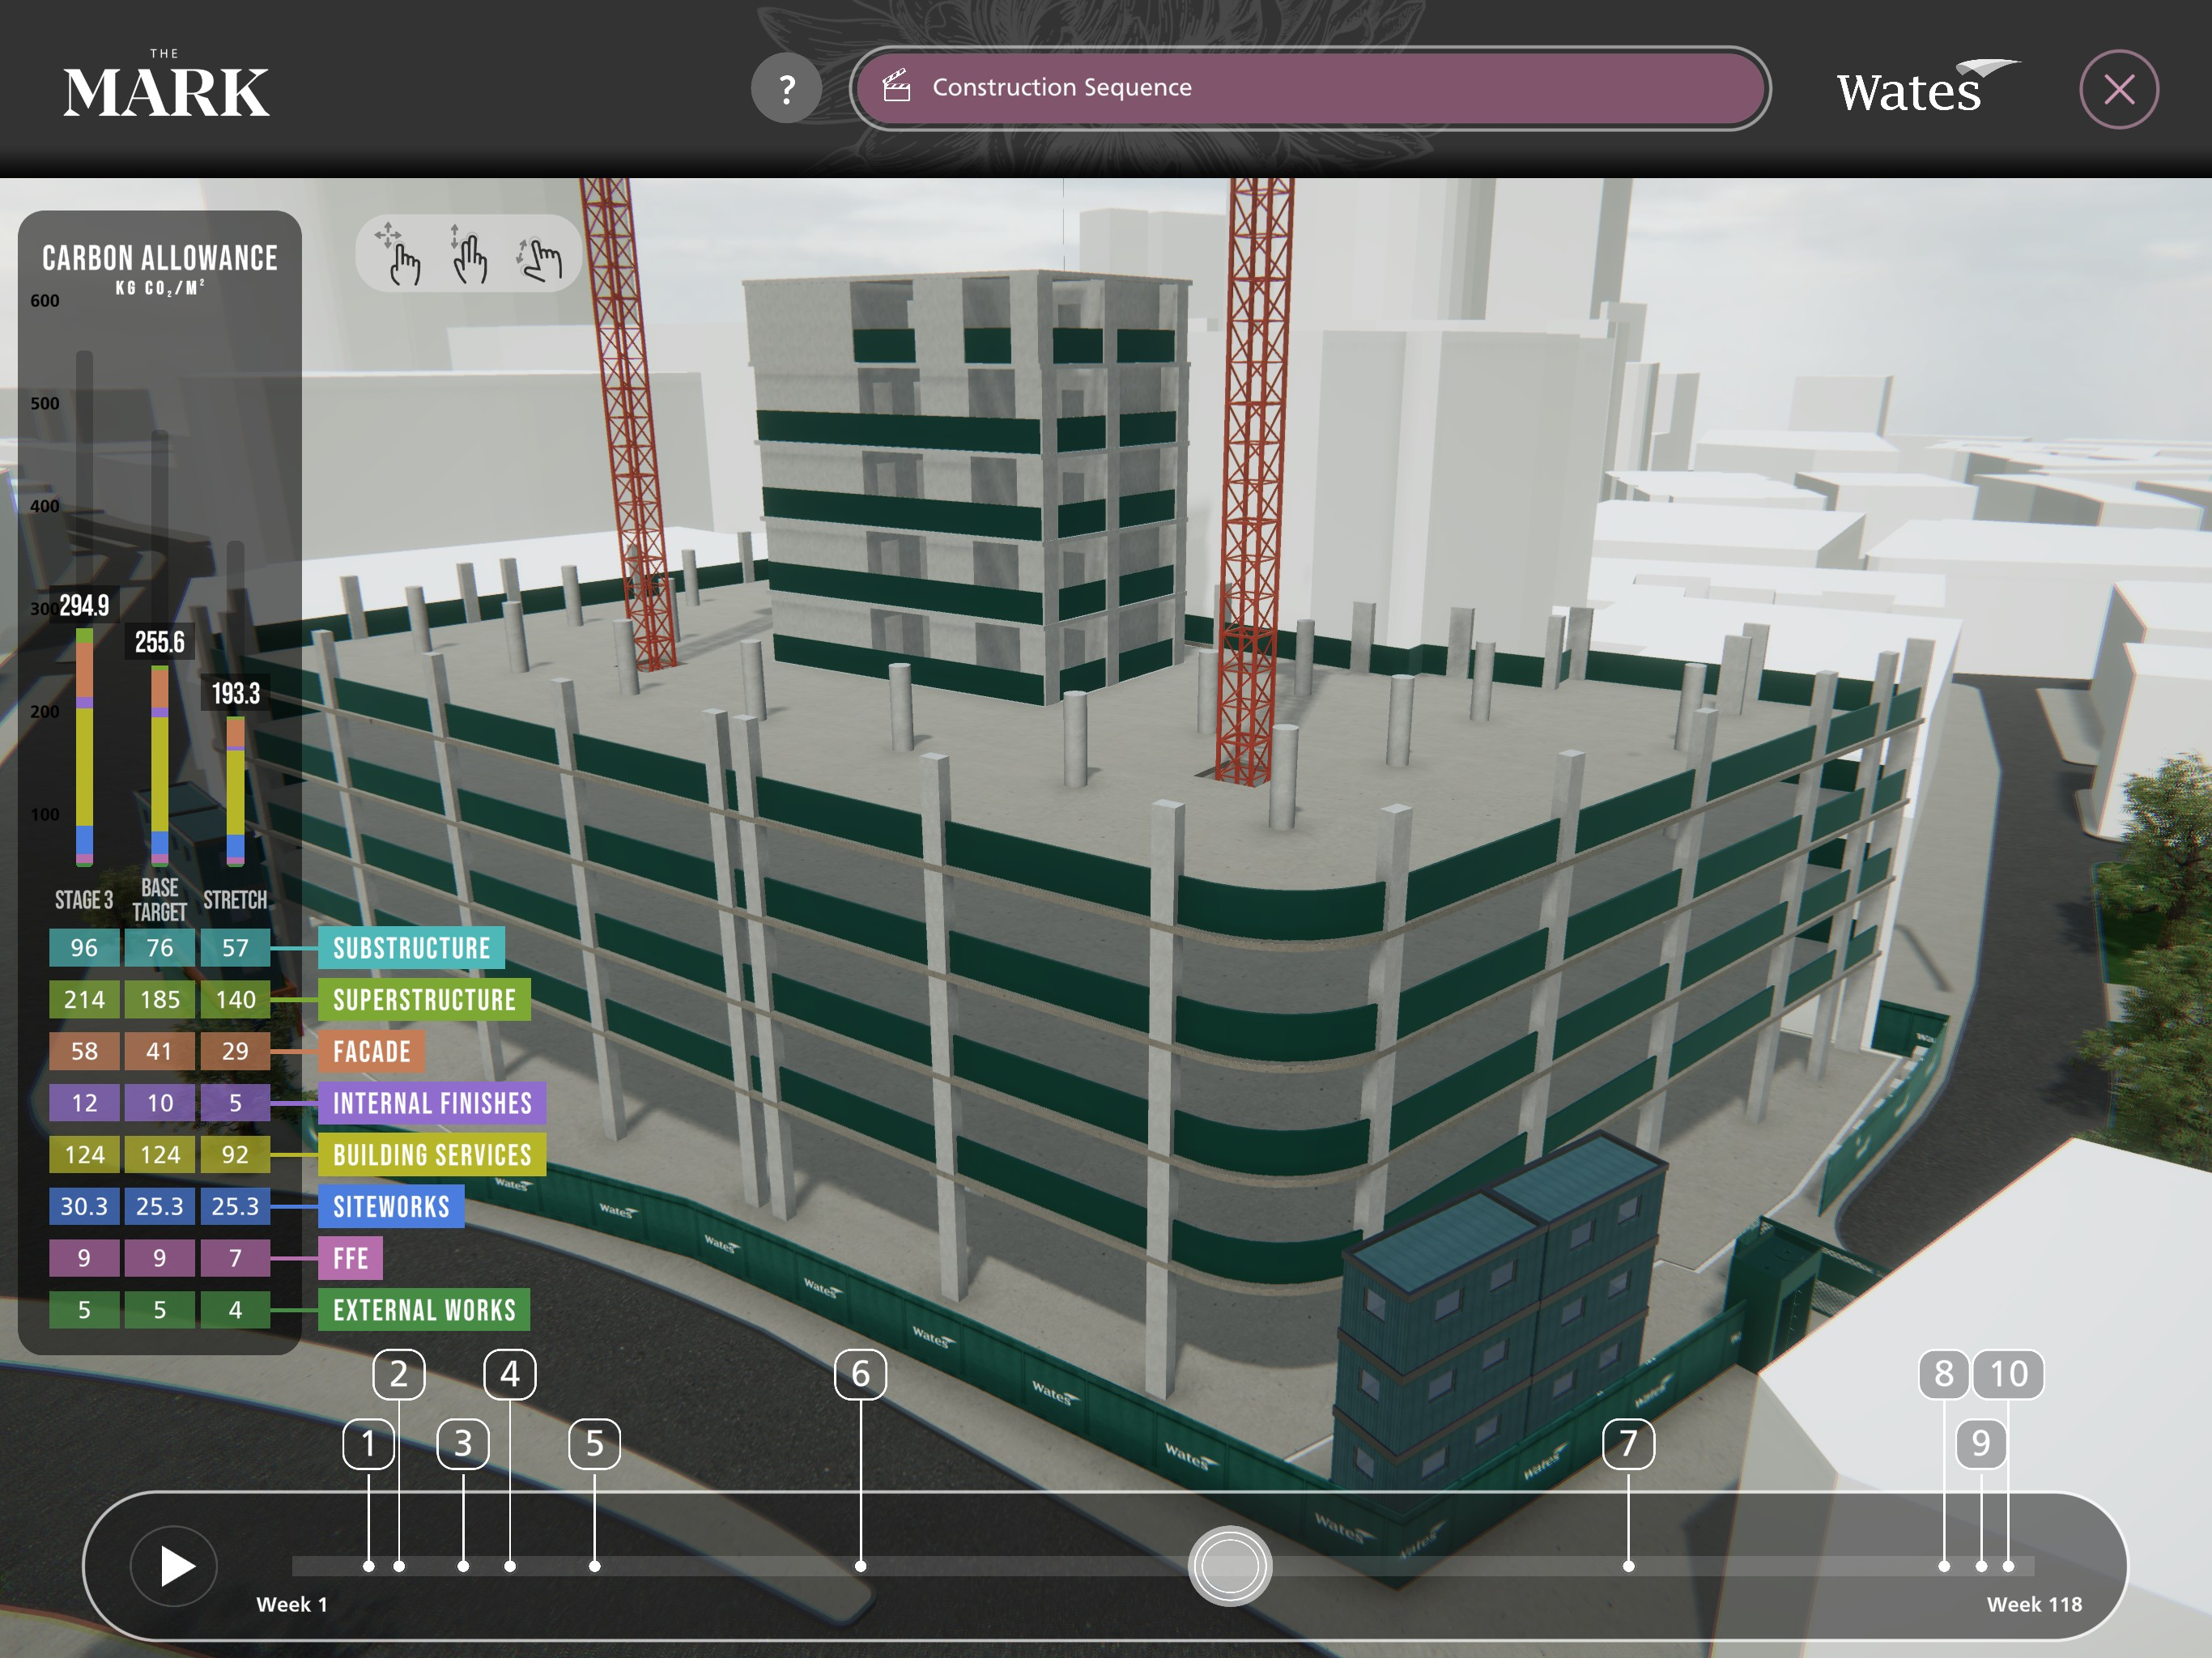Click the Stretch bar in chart
Image resolution: width=2212 pixels, height=1658 pixels.
pyautogui.click(x=235, y=790)
